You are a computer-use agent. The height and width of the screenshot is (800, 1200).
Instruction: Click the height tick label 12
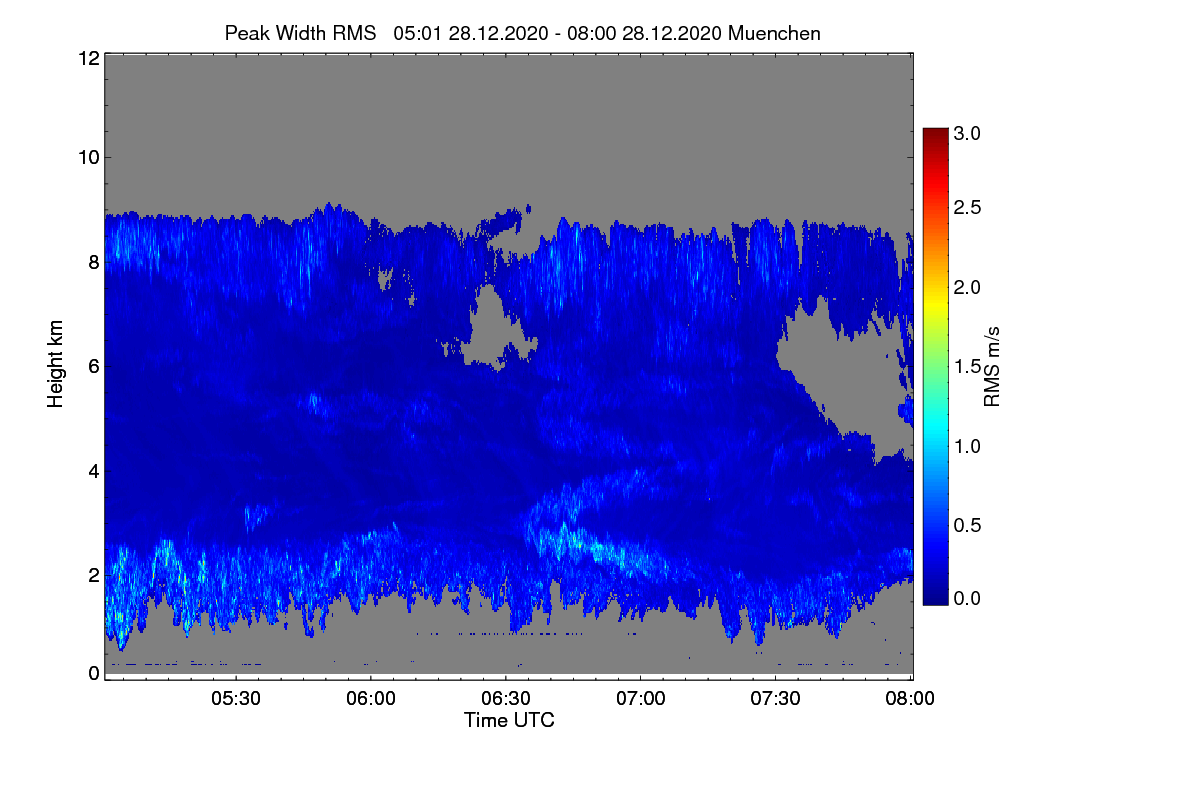(x=87, y=58)
